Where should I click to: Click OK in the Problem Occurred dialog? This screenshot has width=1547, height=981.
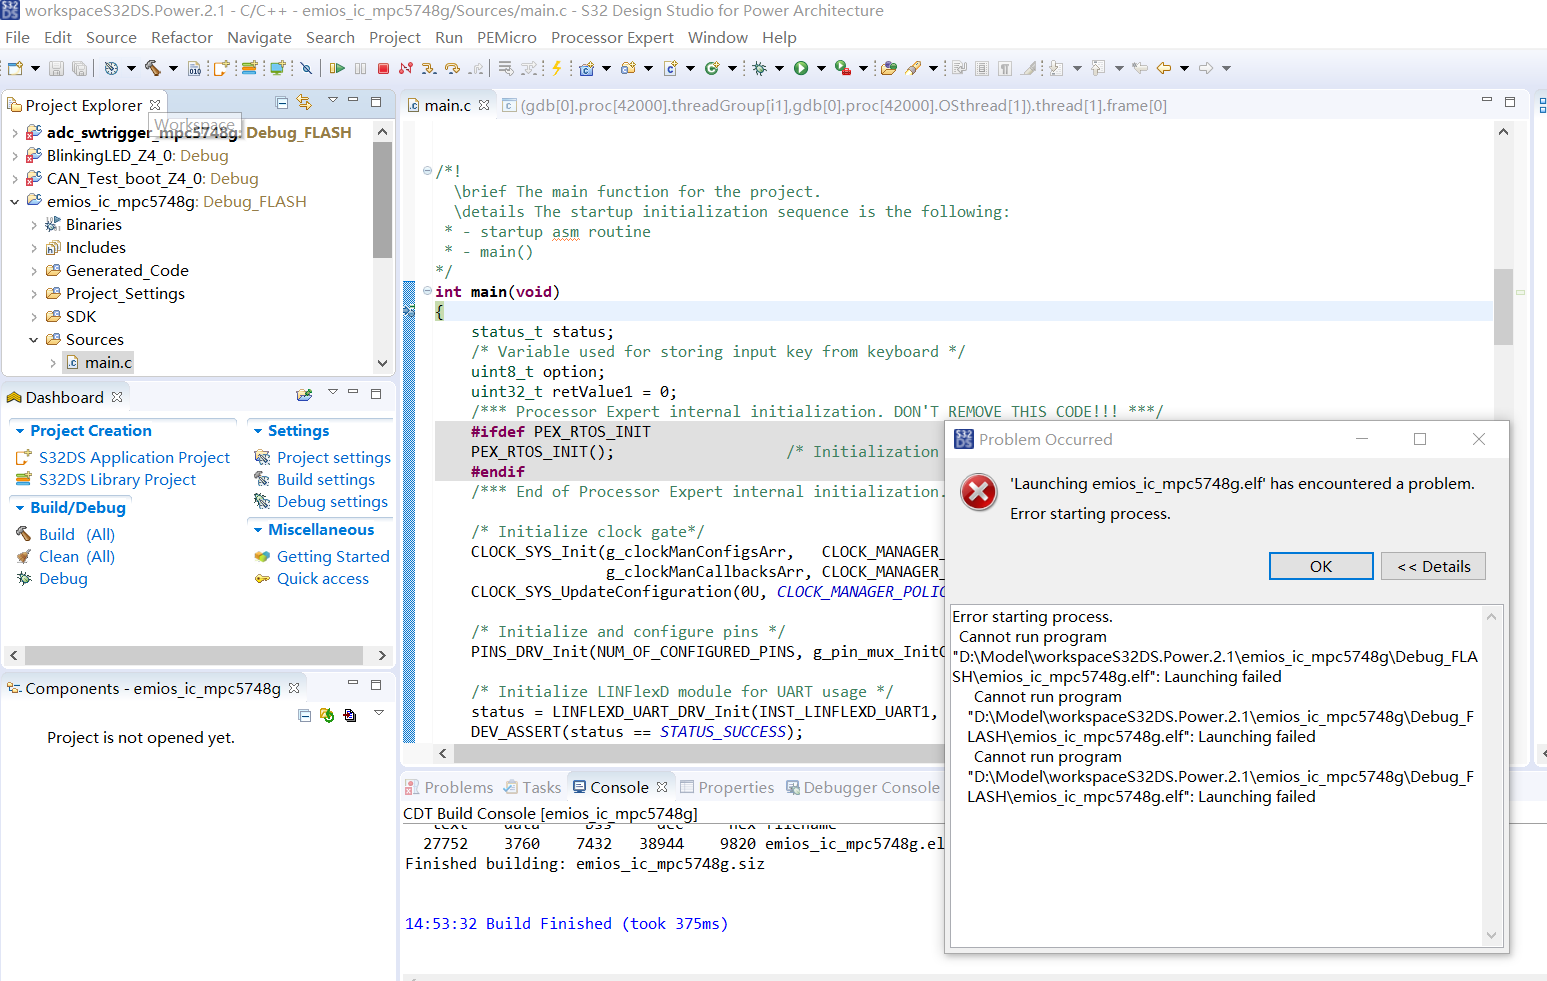[1320, 566]
